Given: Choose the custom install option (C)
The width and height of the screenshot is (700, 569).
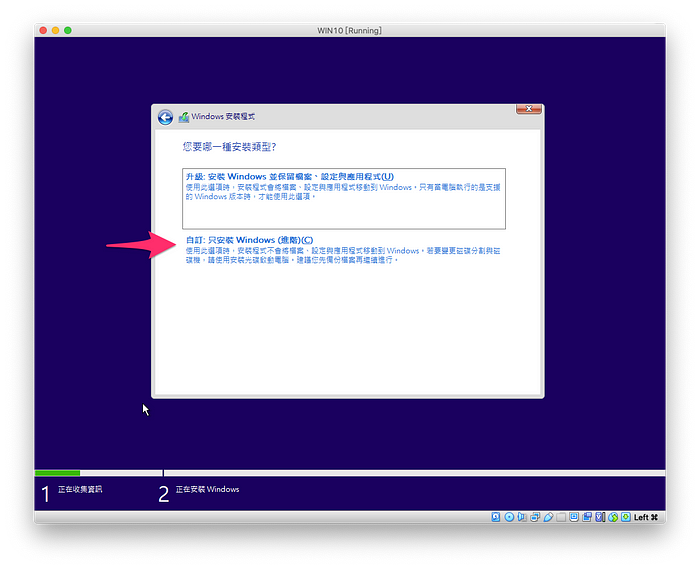Looking at the screenshot, I should (x=249, y=240).
